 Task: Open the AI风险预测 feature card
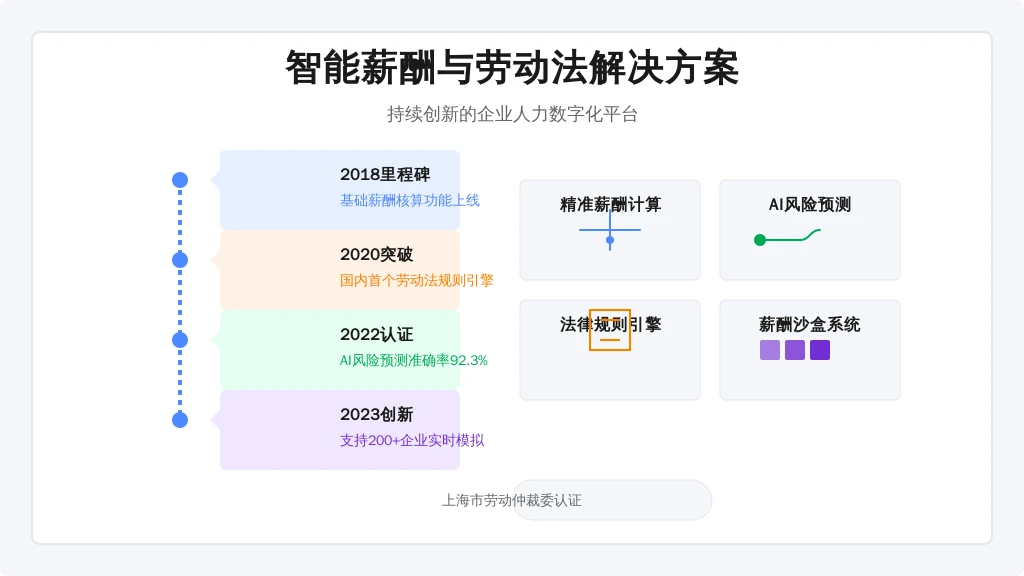(810, 230)
